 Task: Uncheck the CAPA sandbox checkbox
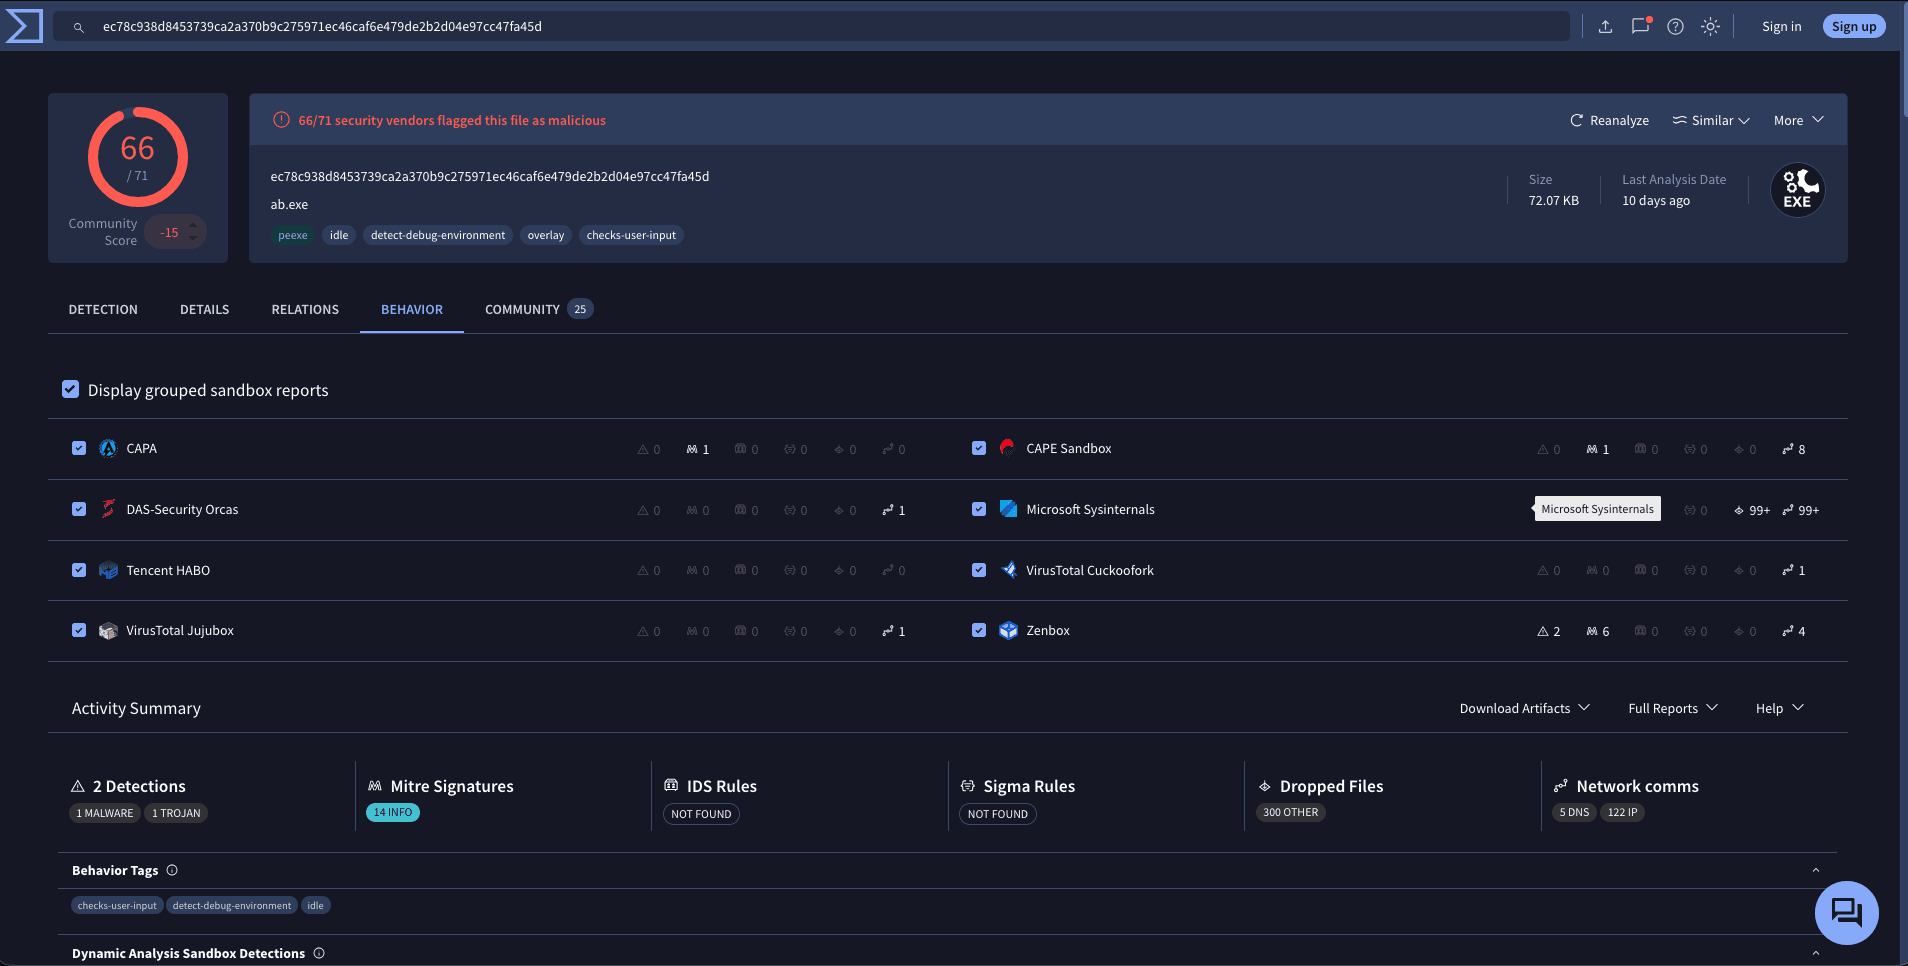click(79, 448)
